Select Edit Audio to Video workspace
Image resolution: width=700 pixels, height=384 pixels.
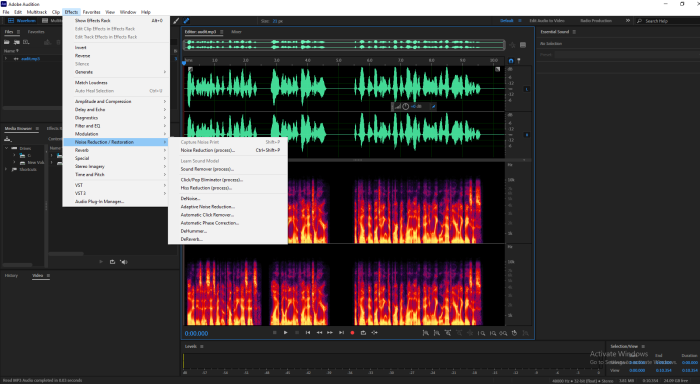pyautogui.click(x=547, y=21)
